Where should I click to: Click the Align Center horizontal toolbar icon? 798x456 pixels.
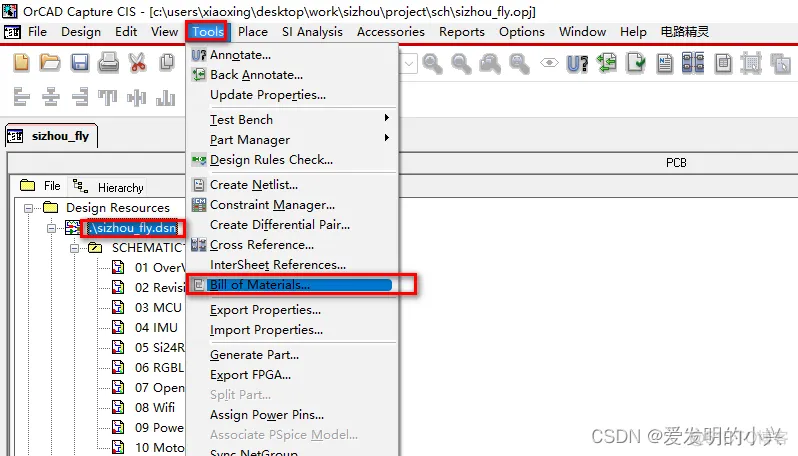click(x=50, y=97)
